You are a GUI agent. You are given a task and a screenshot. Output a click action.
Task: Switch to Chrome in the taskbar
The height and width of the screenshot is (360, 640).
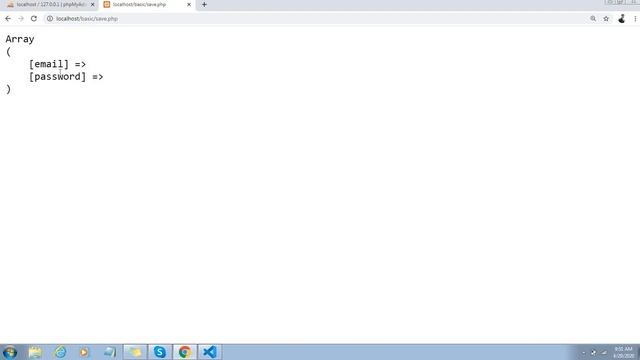coord(184,352)
